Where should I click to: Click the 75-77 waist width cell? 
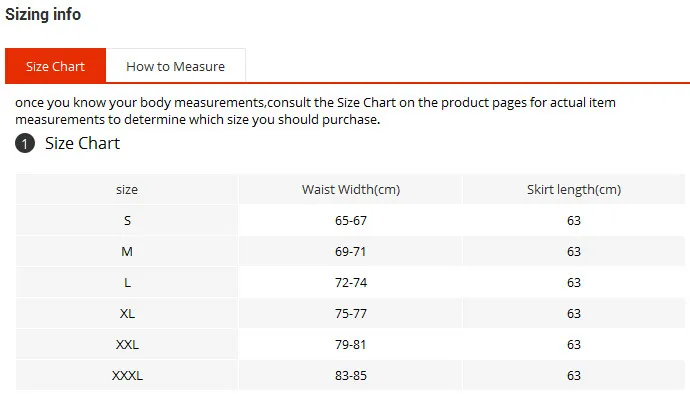tap(351, 313)
